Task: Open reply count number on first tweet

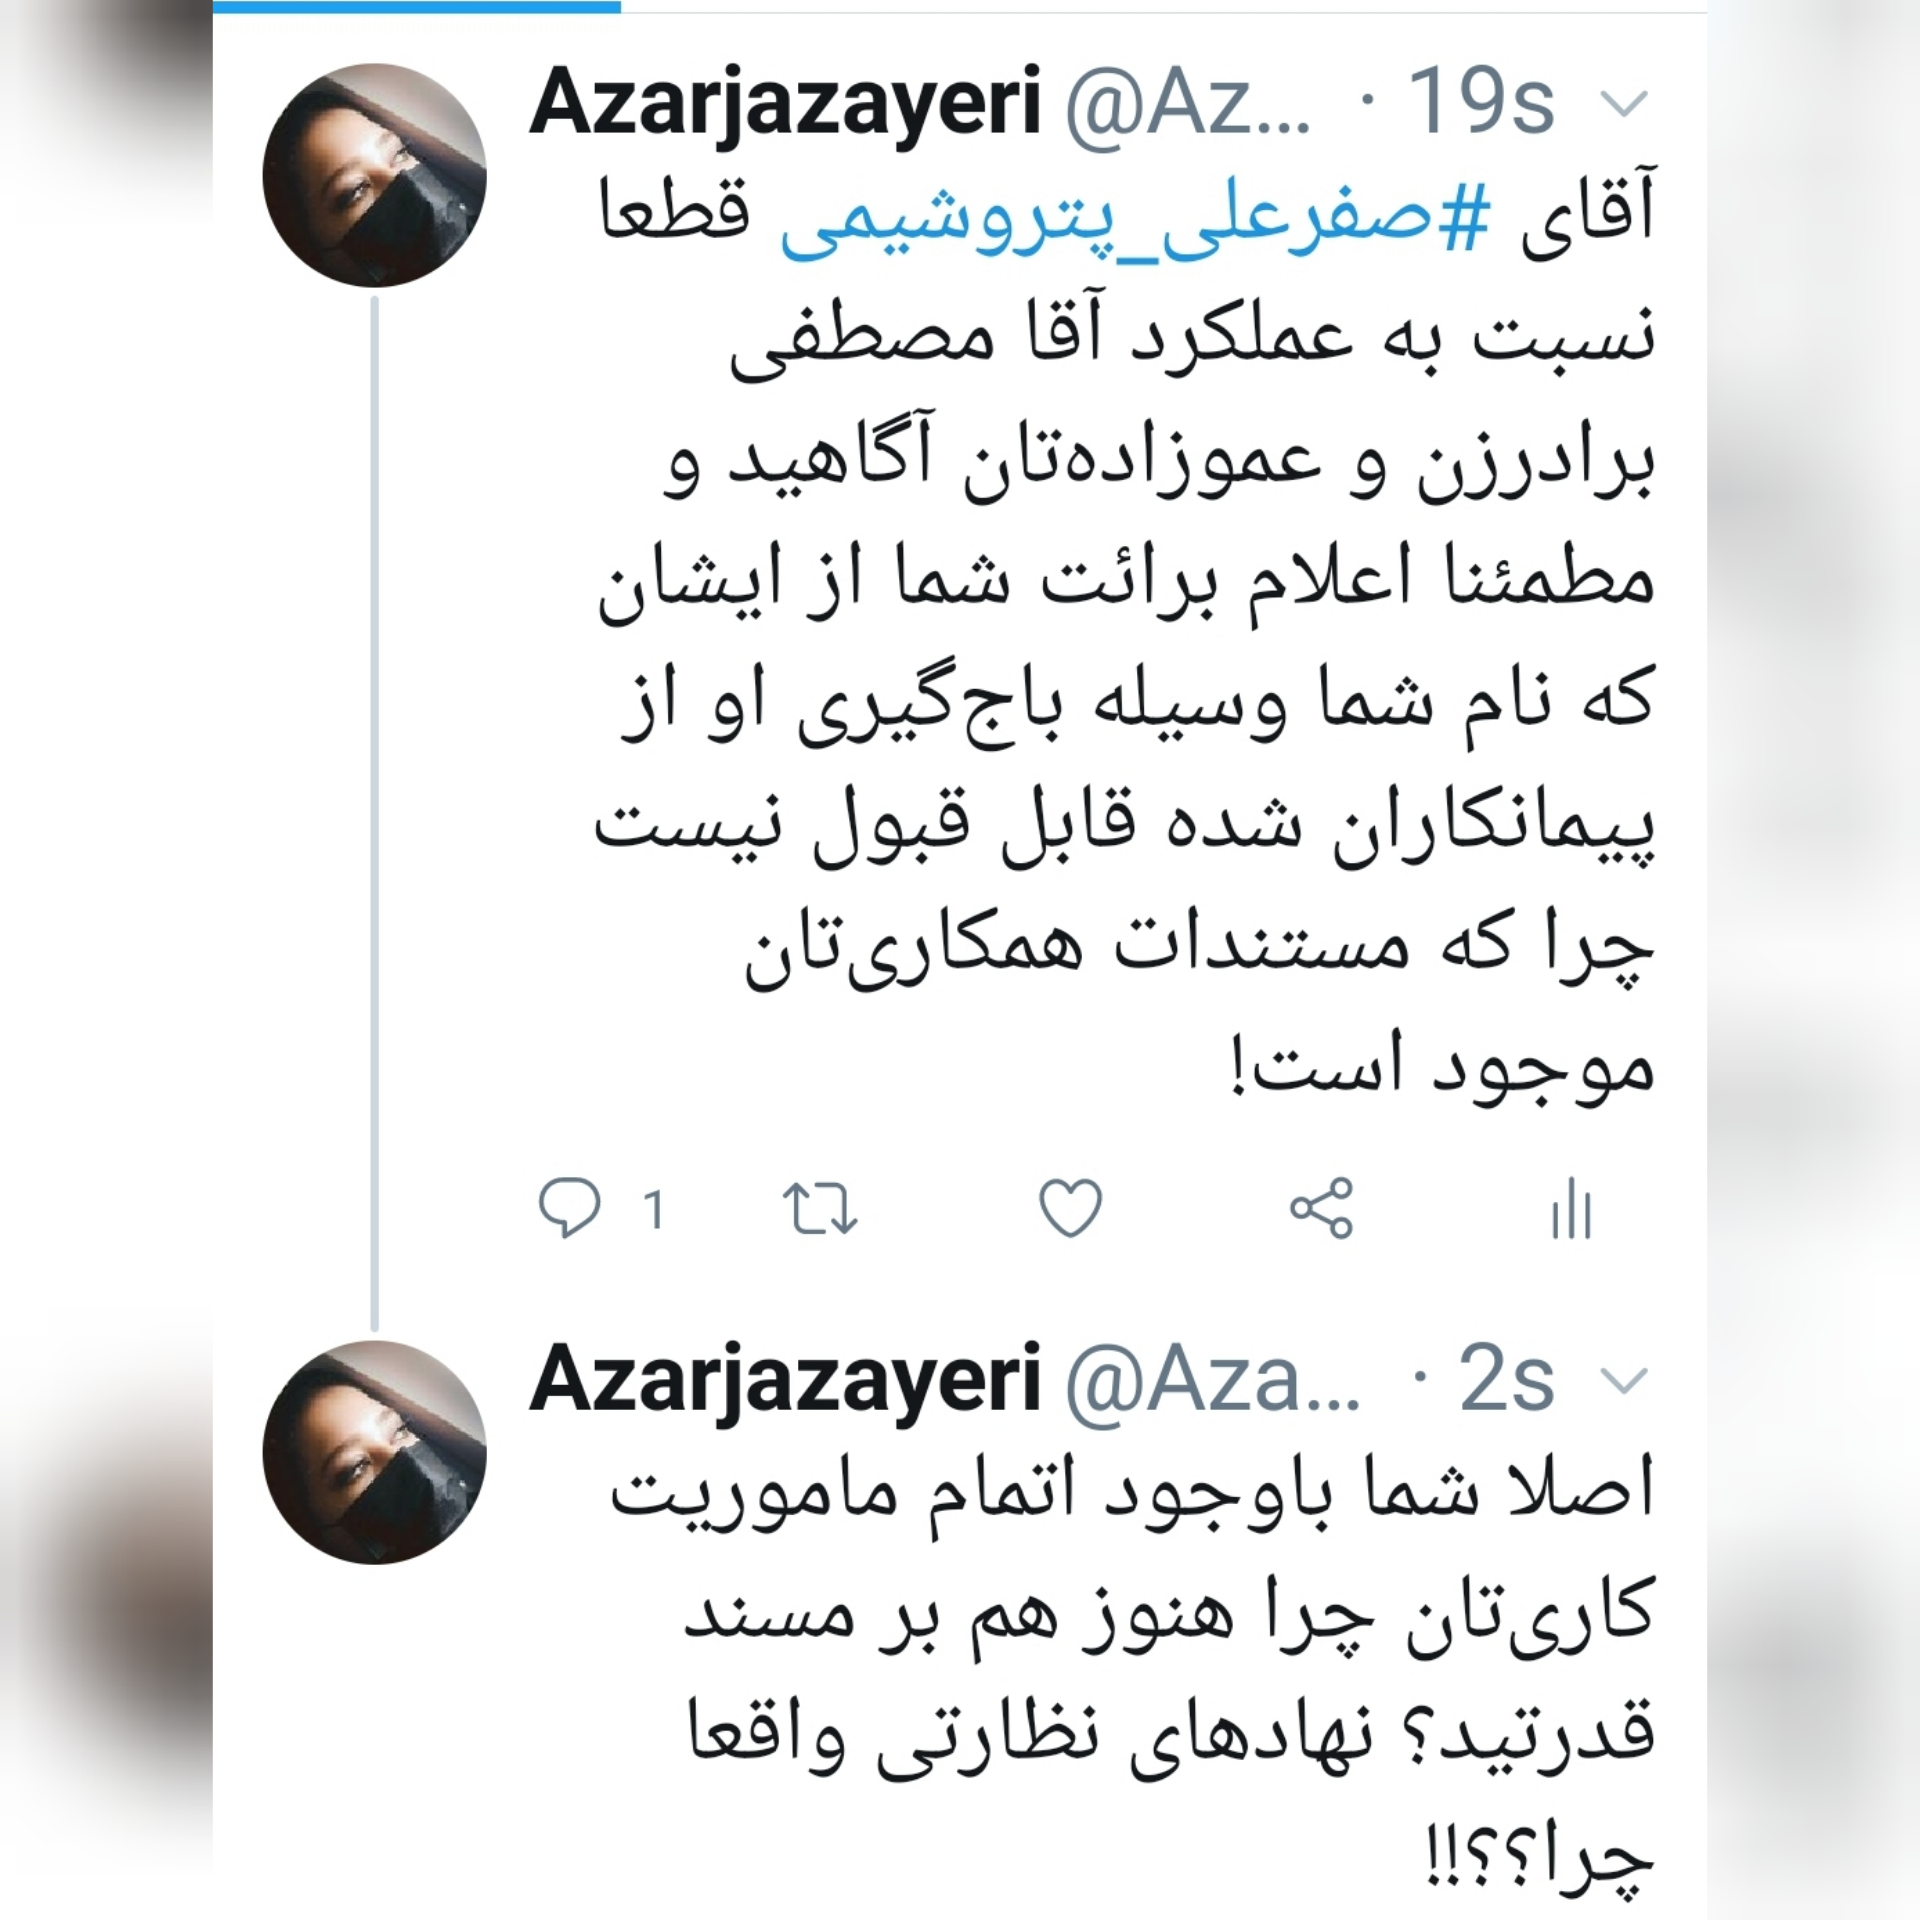Action: [654, 1210]
